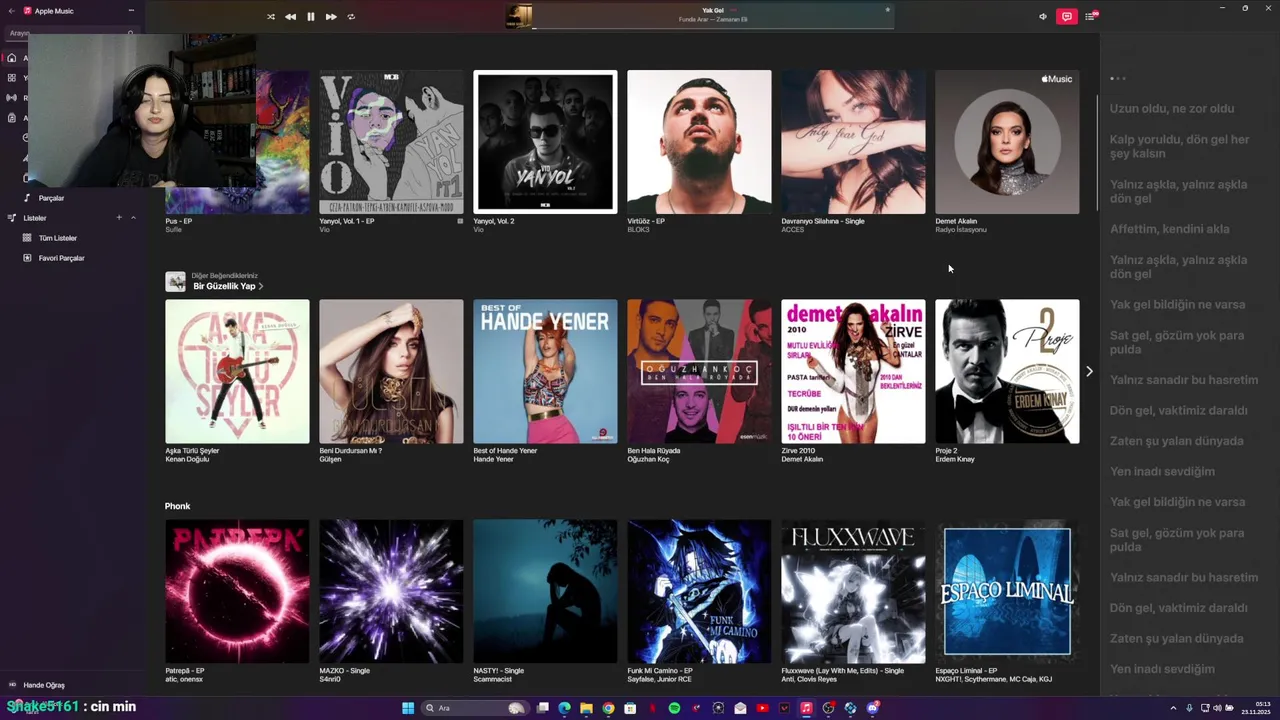Open YouTube app from taskbar
The image size is (1280, 720).
(762, 708)
